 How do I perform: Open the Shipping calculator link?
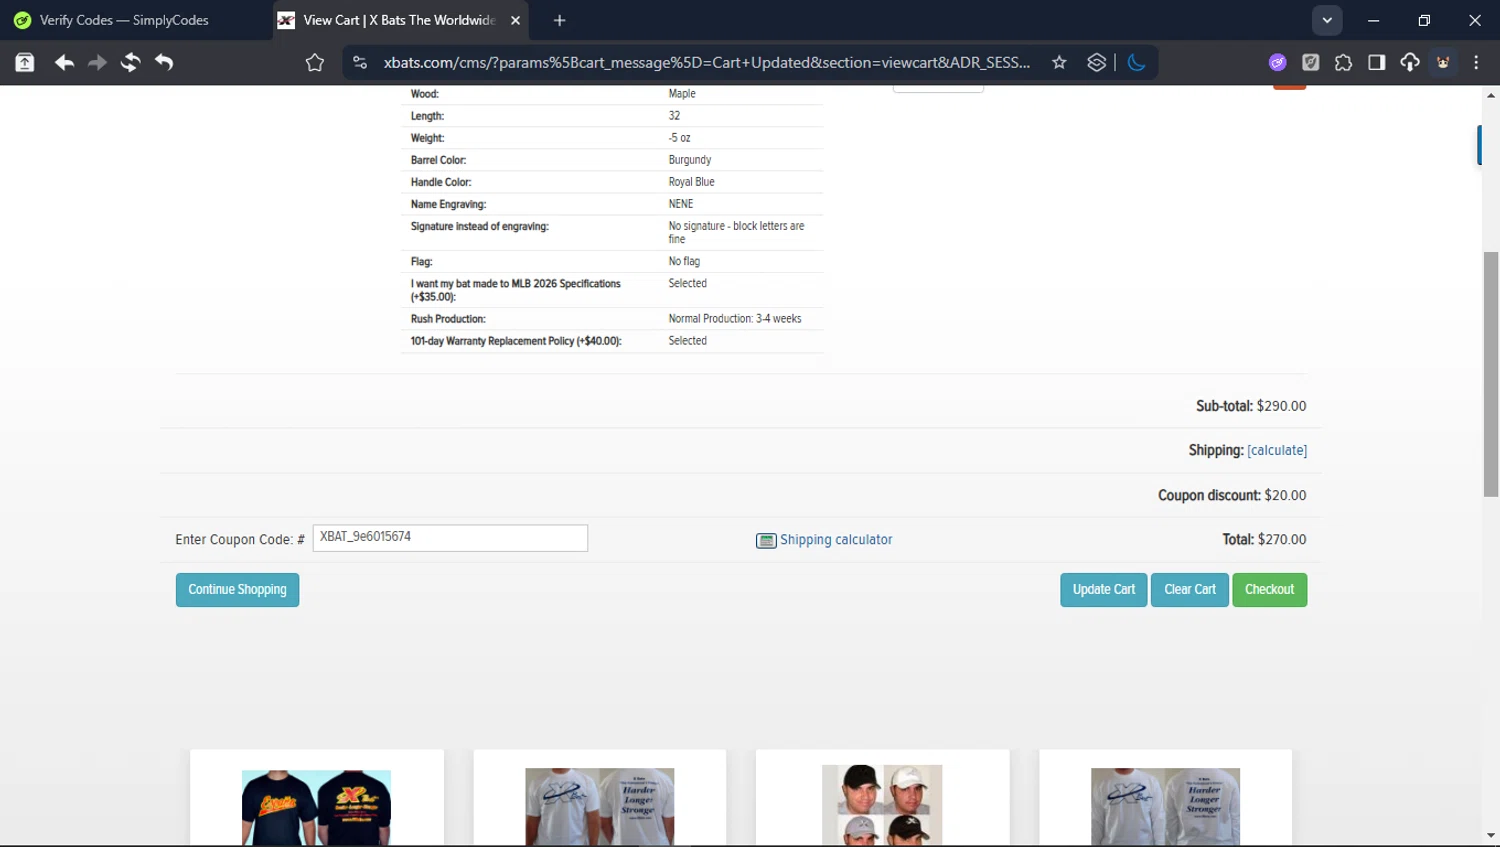click(x=836, y=540)
